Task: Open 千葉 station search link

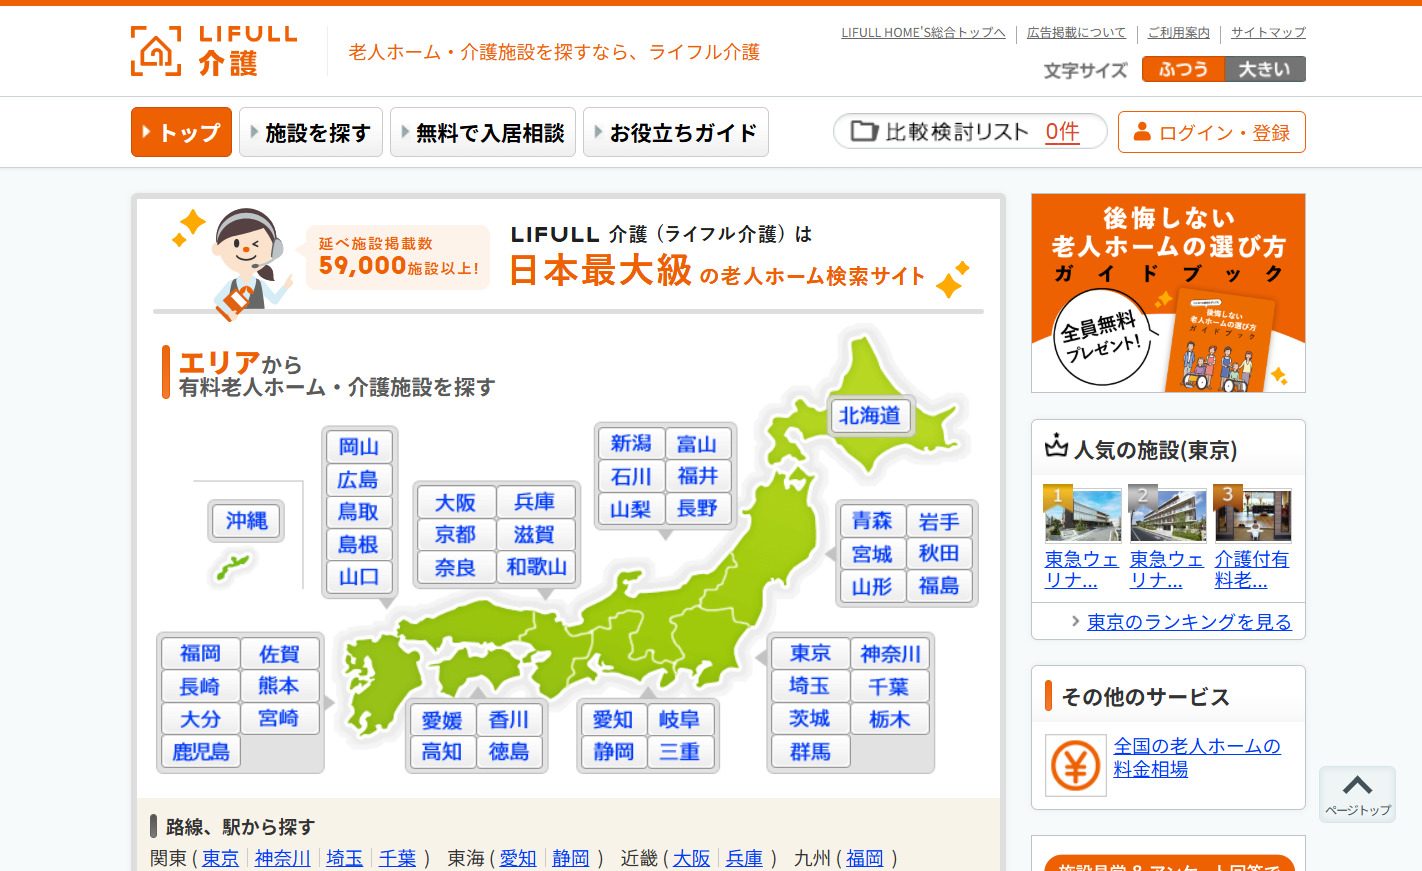Action: point(397,858)
